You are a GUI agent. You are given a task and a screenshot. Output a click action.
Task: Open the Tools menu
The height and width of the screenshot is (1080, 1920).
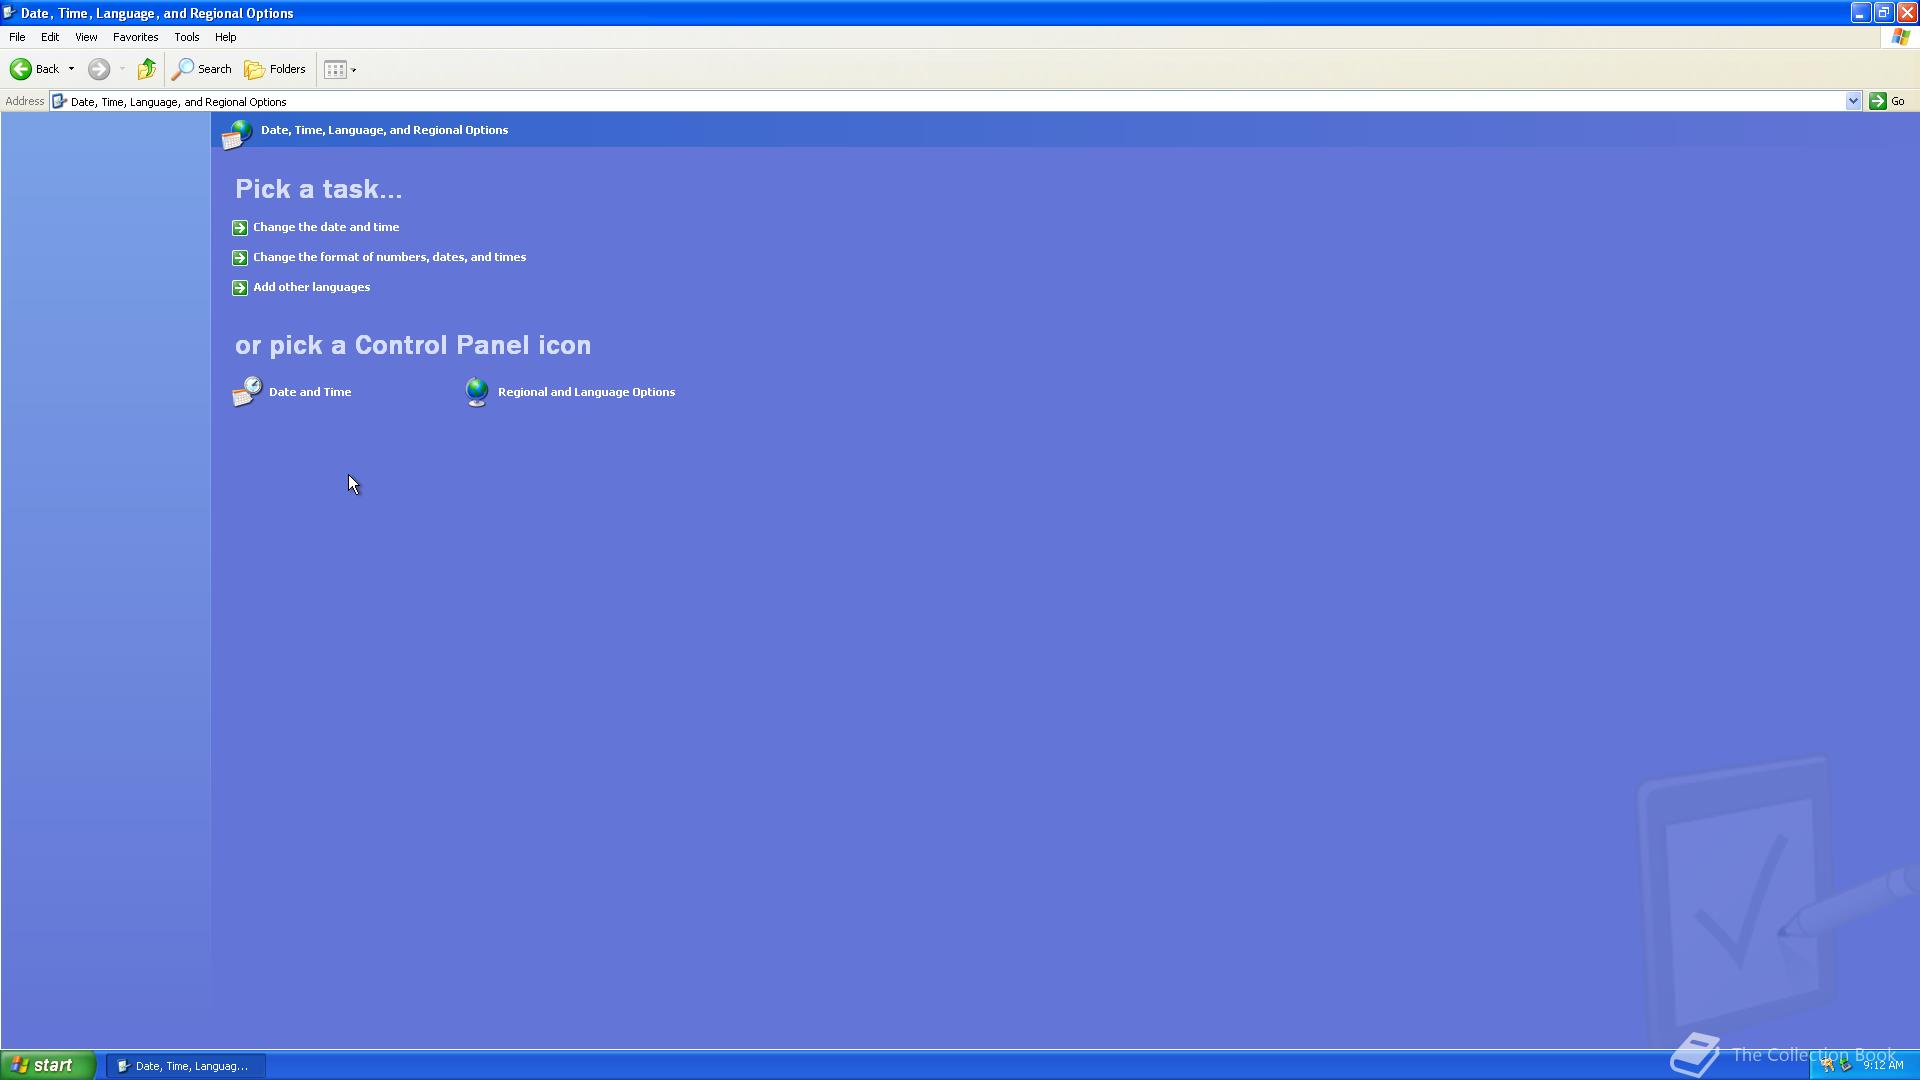186,37
